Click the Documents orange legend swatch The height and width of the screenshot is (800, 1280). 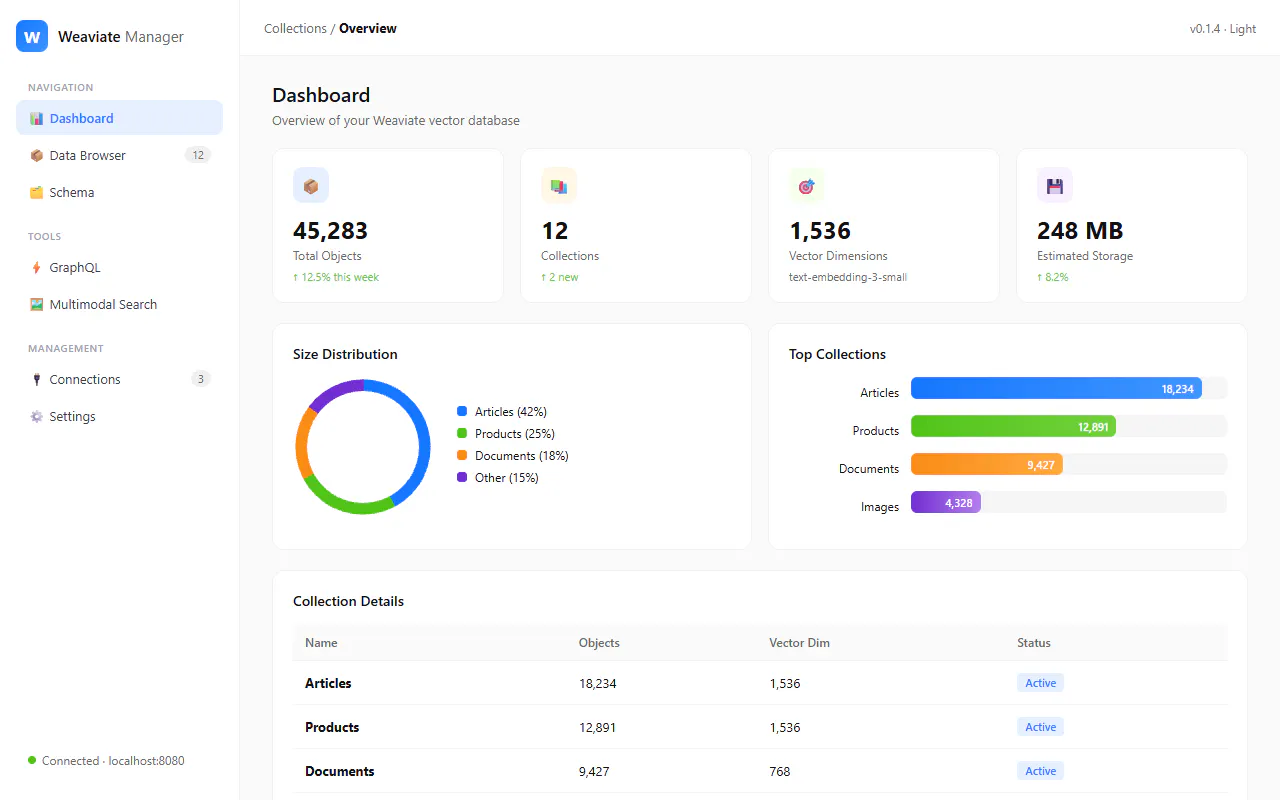[x=462, y=455]
